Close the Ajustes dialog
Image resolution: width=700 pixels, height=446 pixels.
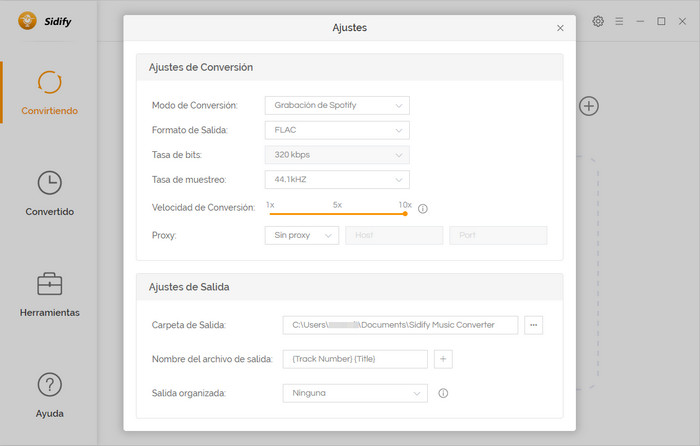click(560, 28)
